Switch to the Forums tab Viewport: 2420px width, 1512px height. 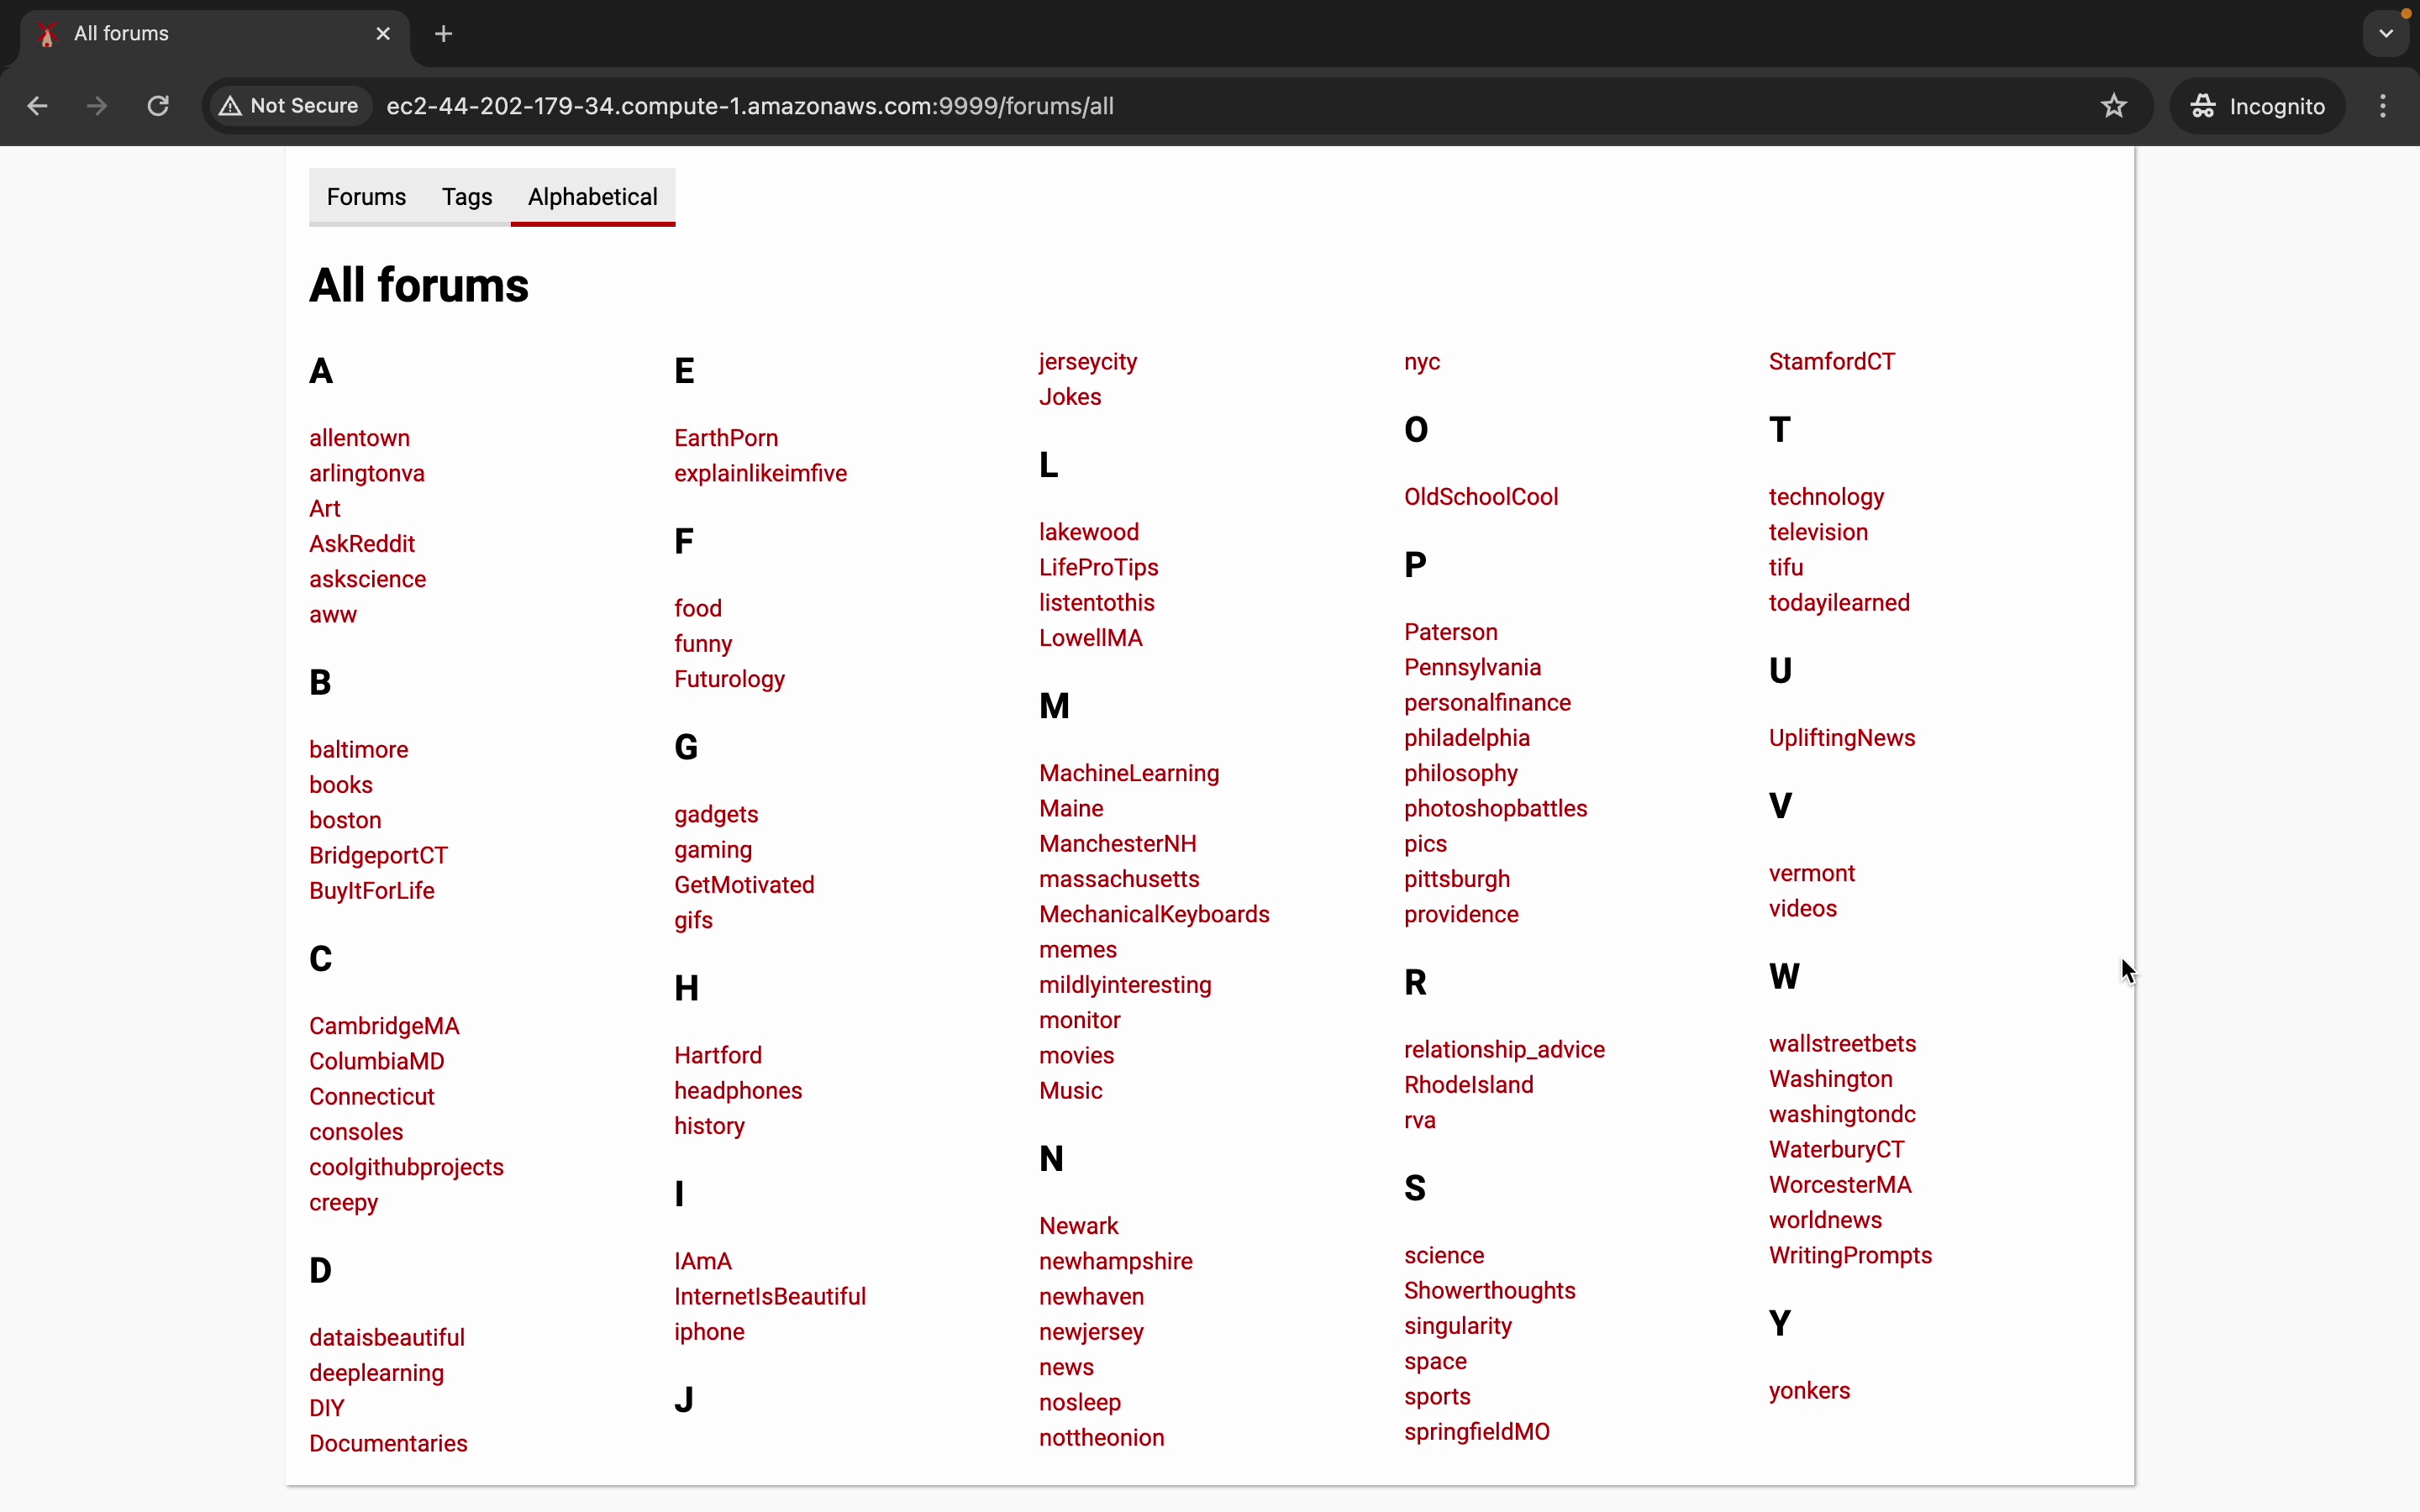point(366,197)
